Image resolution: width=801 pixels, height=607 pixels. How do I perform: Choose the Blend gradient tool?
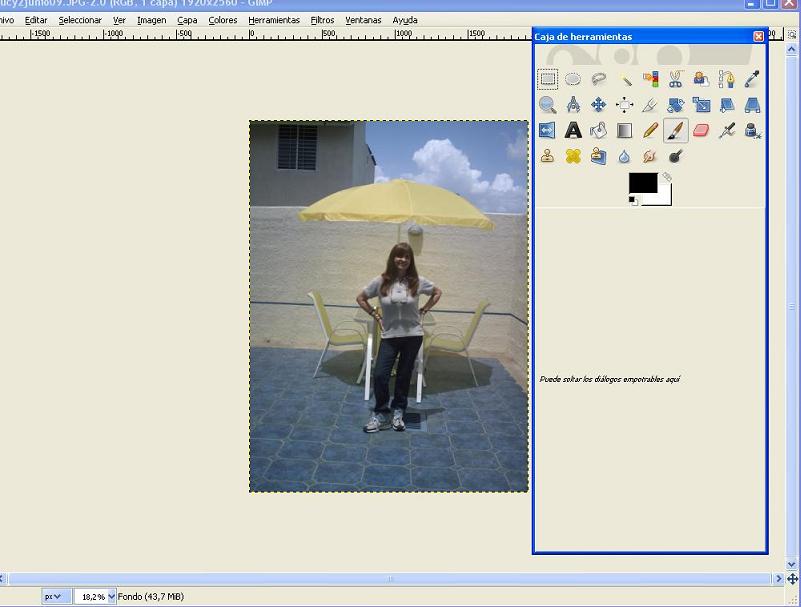624,130
